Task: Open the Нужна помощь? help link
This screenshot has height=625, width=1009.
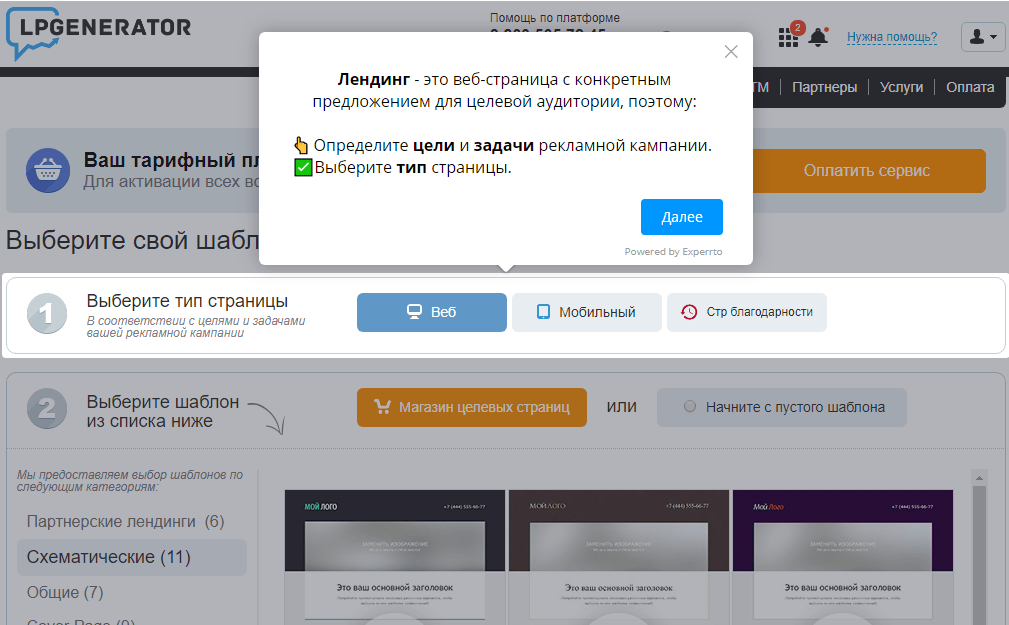Action: tap(891, 37)
